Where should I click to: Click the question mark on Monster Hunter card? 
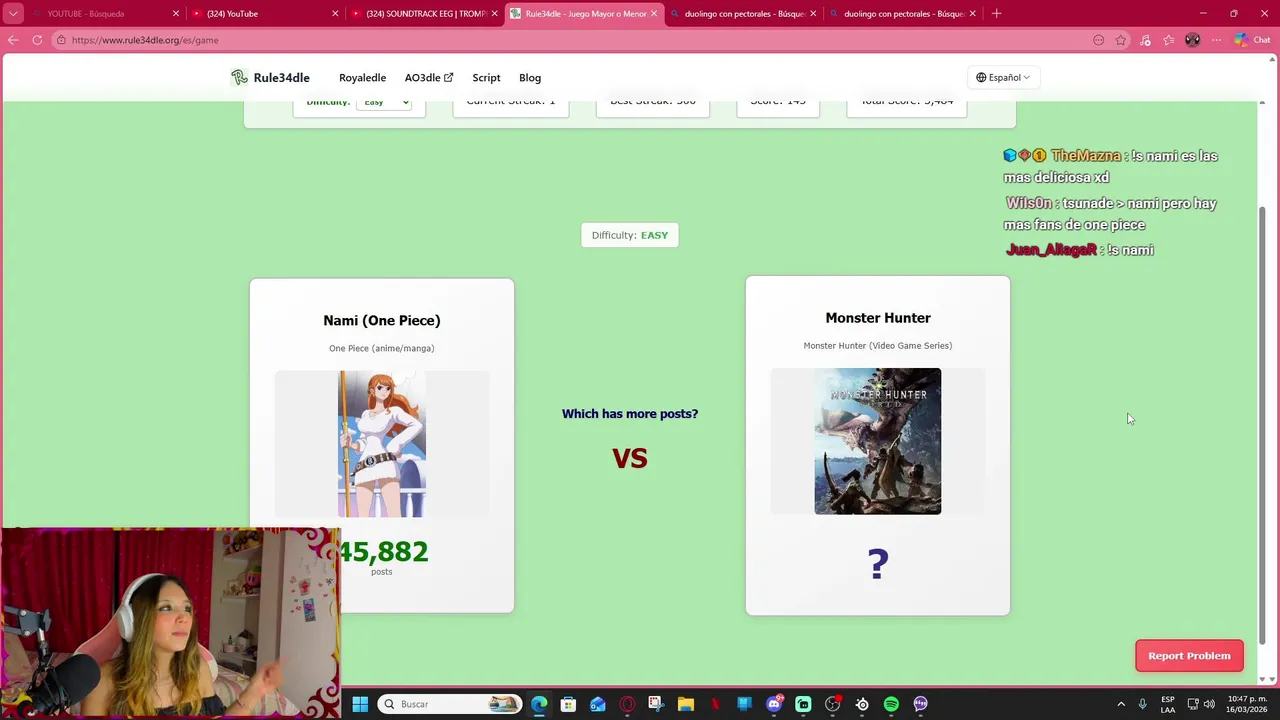coord(878,564)
